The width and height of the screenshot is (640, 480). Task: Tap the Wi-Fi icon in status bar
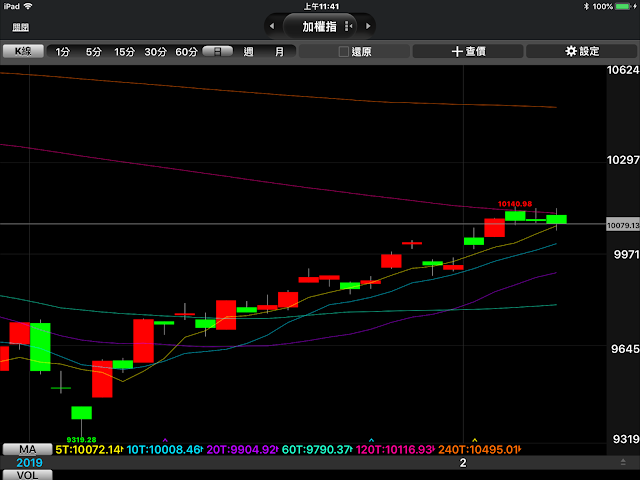28,6
